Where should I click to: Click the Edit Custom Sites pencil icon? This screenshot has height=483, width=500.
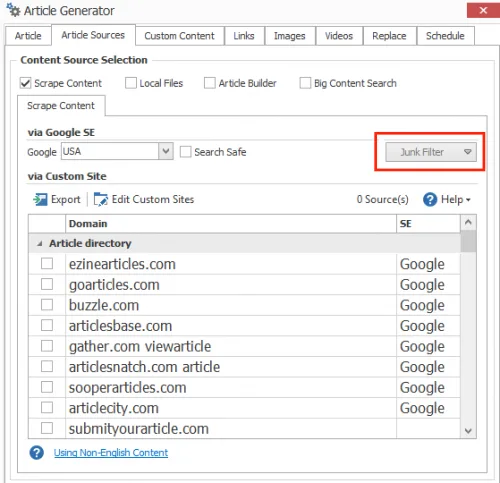pos(101,199)
